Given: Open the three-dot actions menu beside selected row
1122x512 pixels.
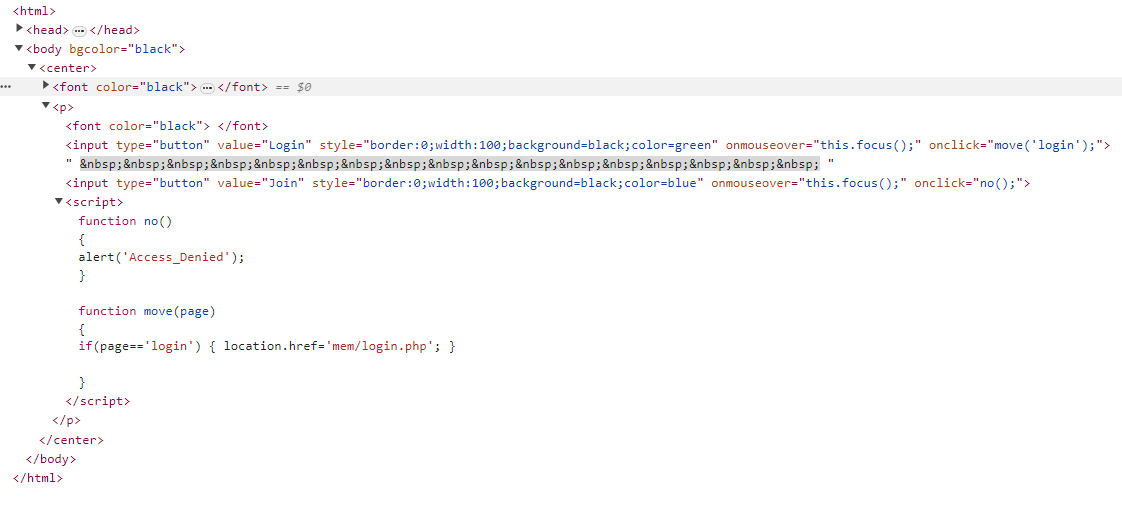Looking at the screenshot, I should coord(6,87).
